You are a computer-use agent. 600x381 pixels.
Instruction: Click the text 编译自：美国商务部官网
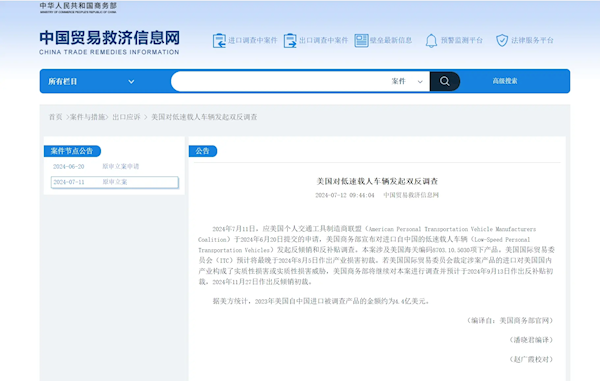(510, 321)
